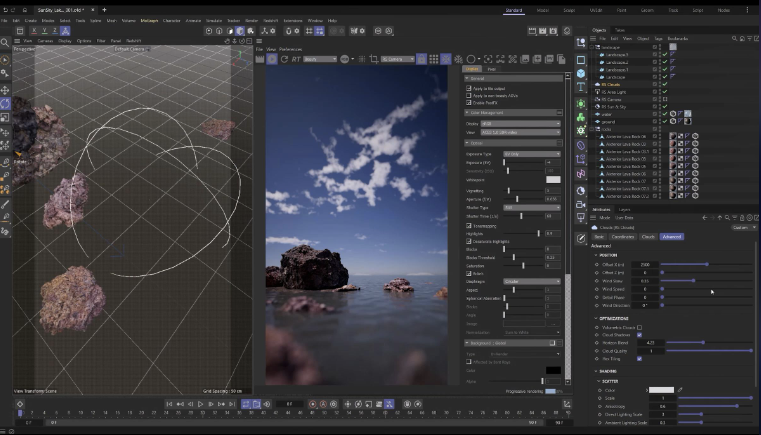The width and height of the screenshot is (761, 435).
Task: Select the Move tool in left toolbar
Action: [5, 88]
